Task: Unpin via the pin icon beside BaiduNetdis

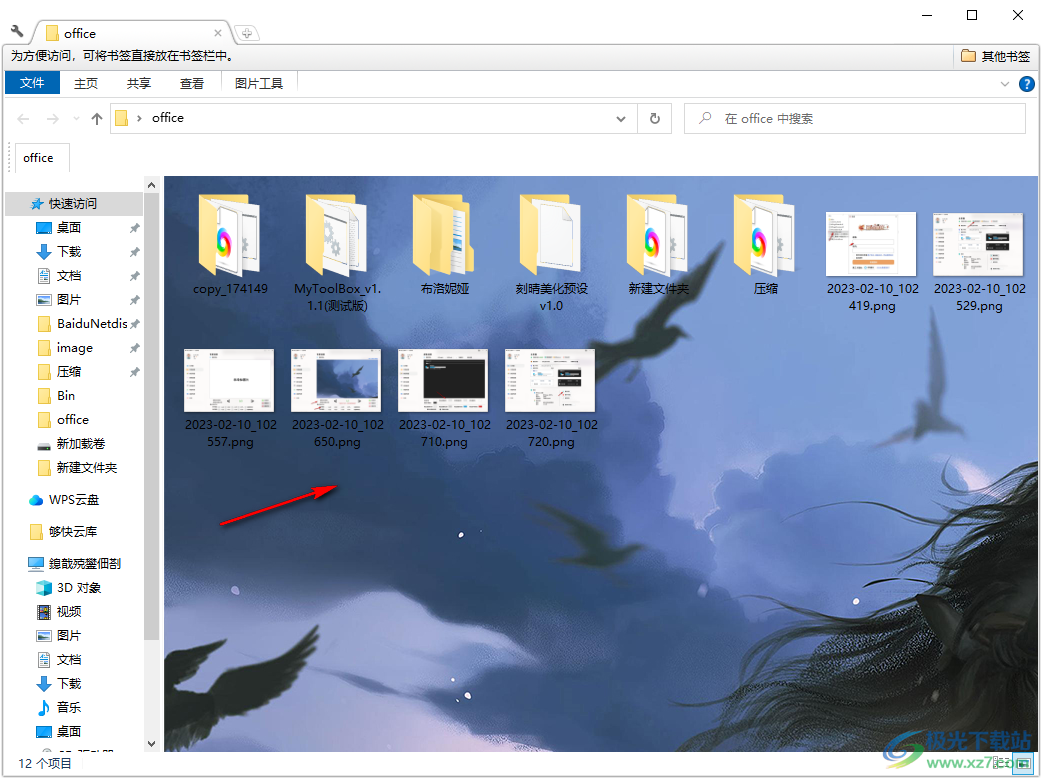Action: pos(134,324)
